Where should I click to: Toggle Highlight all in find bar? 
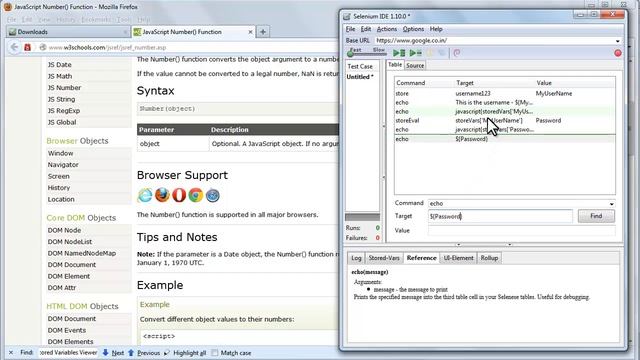185,353
